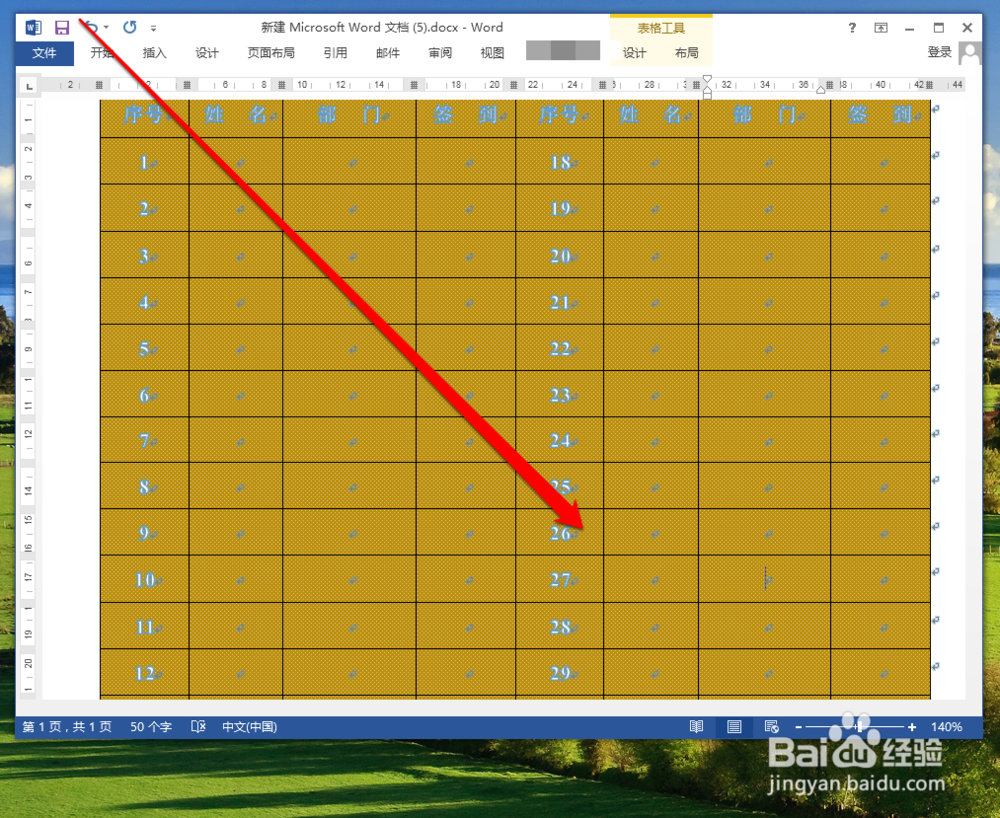Click the zoom slider handle
Image resolution: width=1000 pixels, height=818 pixels.
click(x=860, y=727)
